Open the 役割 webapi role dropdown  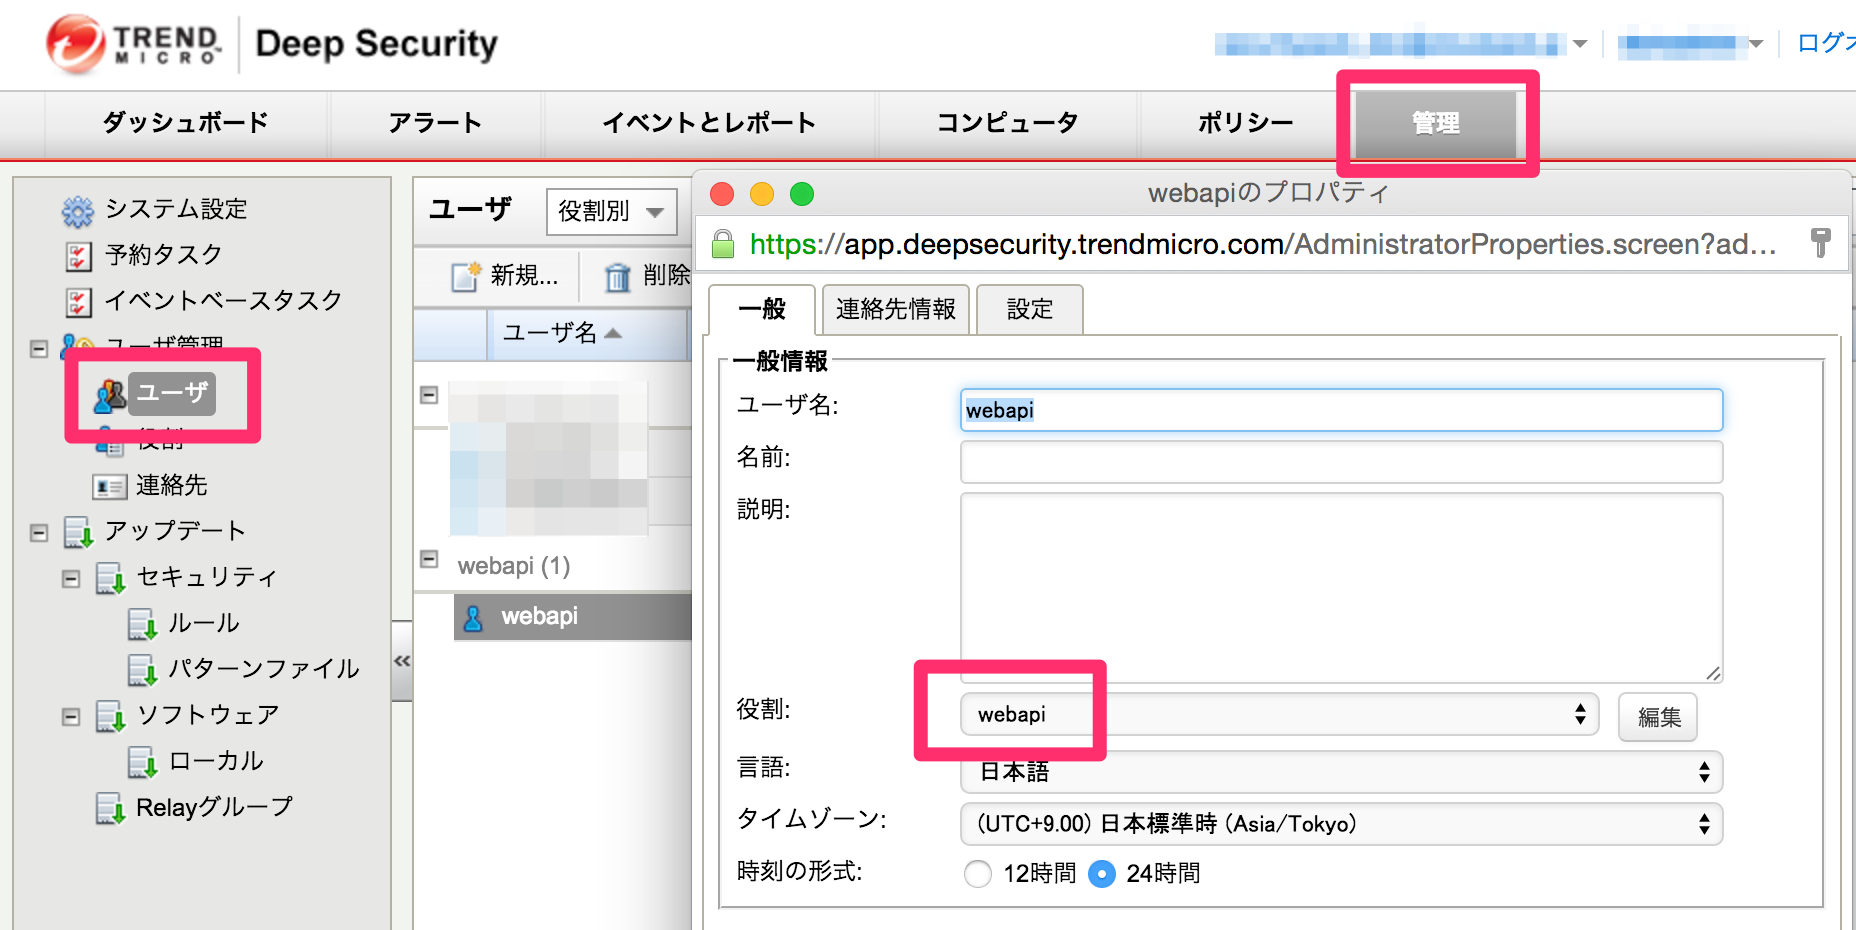[x=1280, y=715]
